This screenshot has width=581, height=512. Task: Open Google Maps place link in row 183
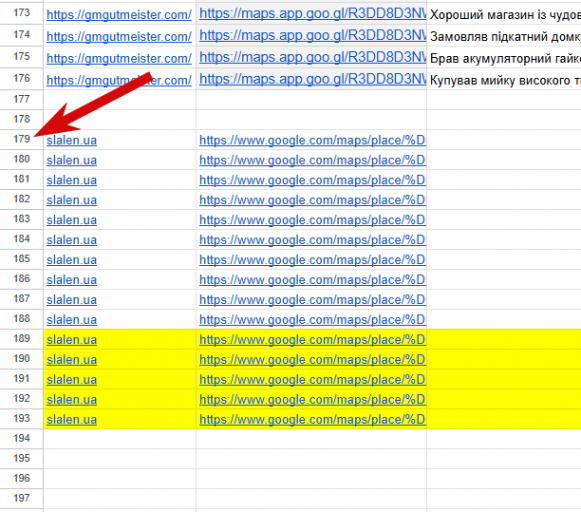pos(312,220)
